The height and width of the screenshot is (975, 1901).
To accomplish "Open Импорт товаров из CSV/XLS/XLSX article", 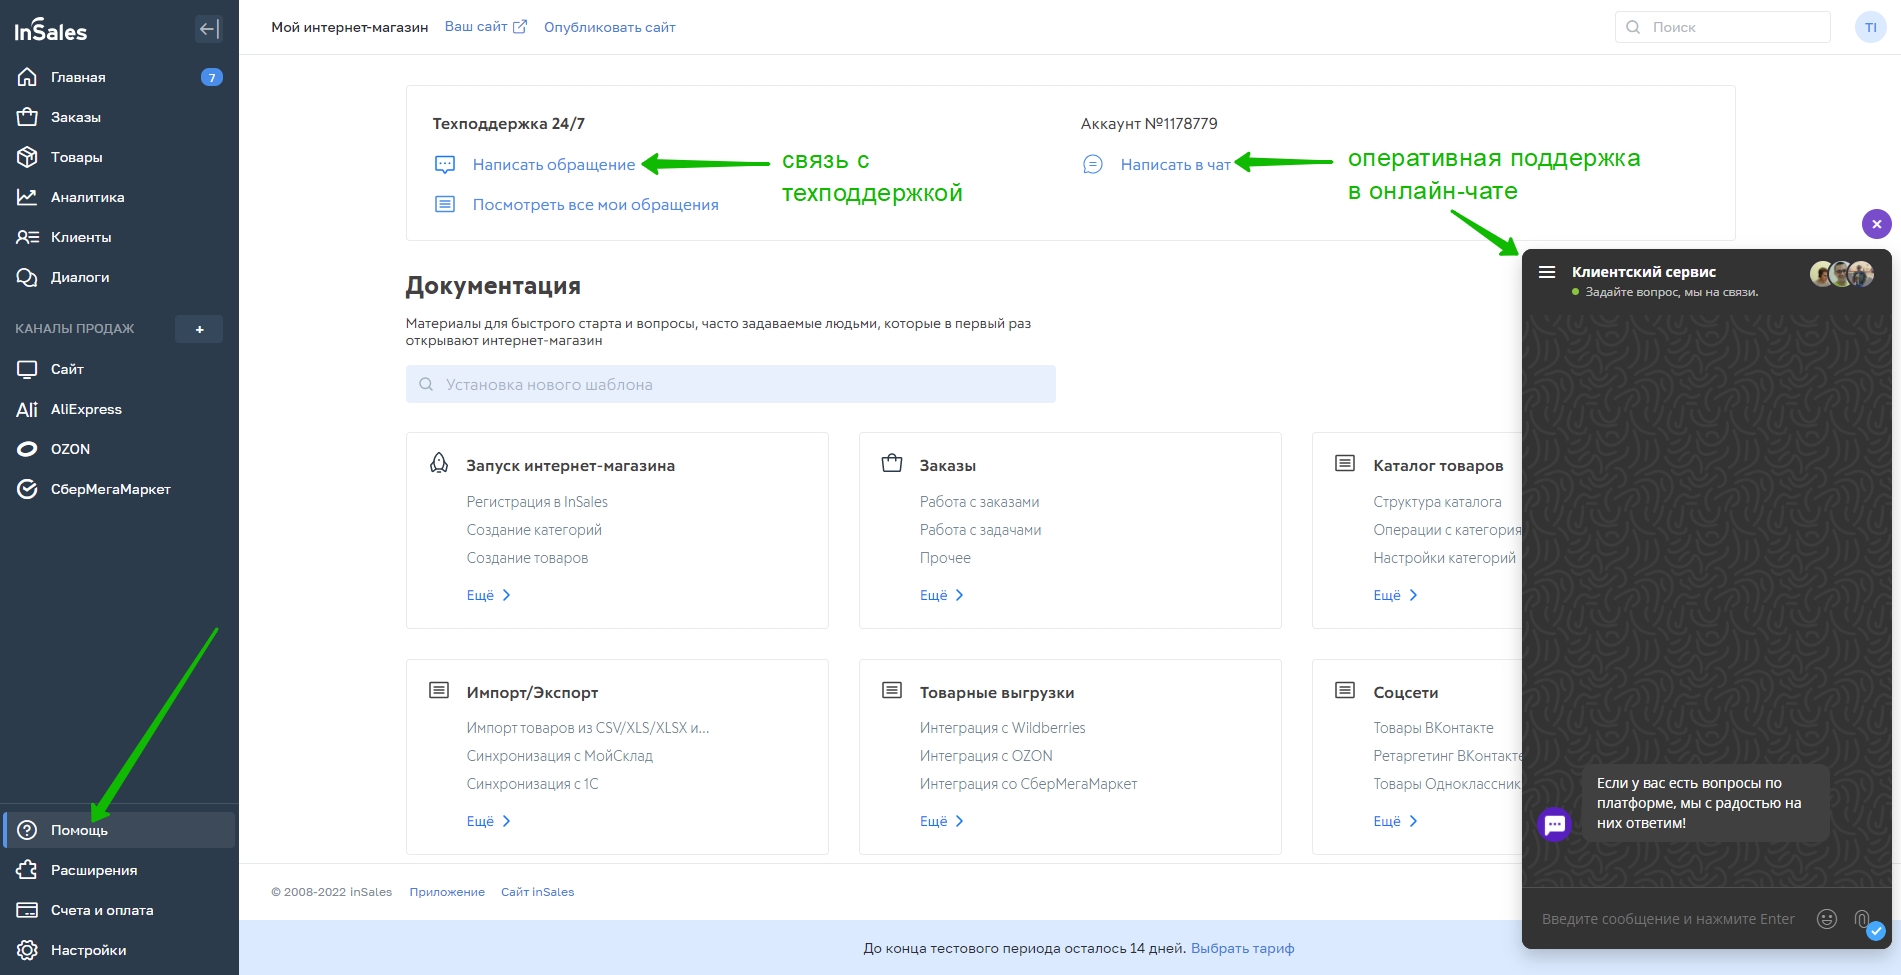I will pos(588,728).
